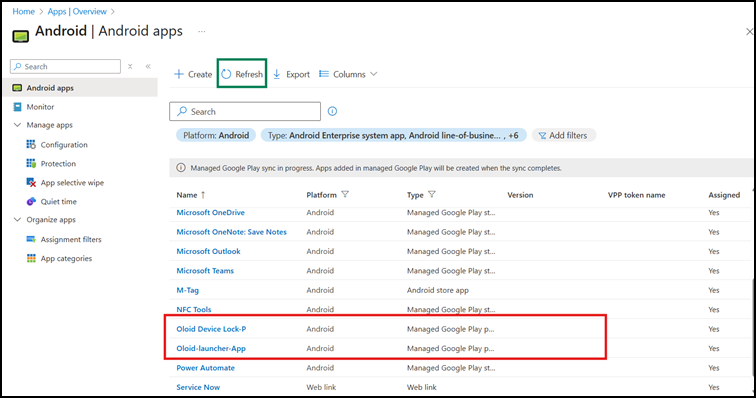The image size is (756, 398).
Task: Open Quiet time settings
Action: [58, 201]
